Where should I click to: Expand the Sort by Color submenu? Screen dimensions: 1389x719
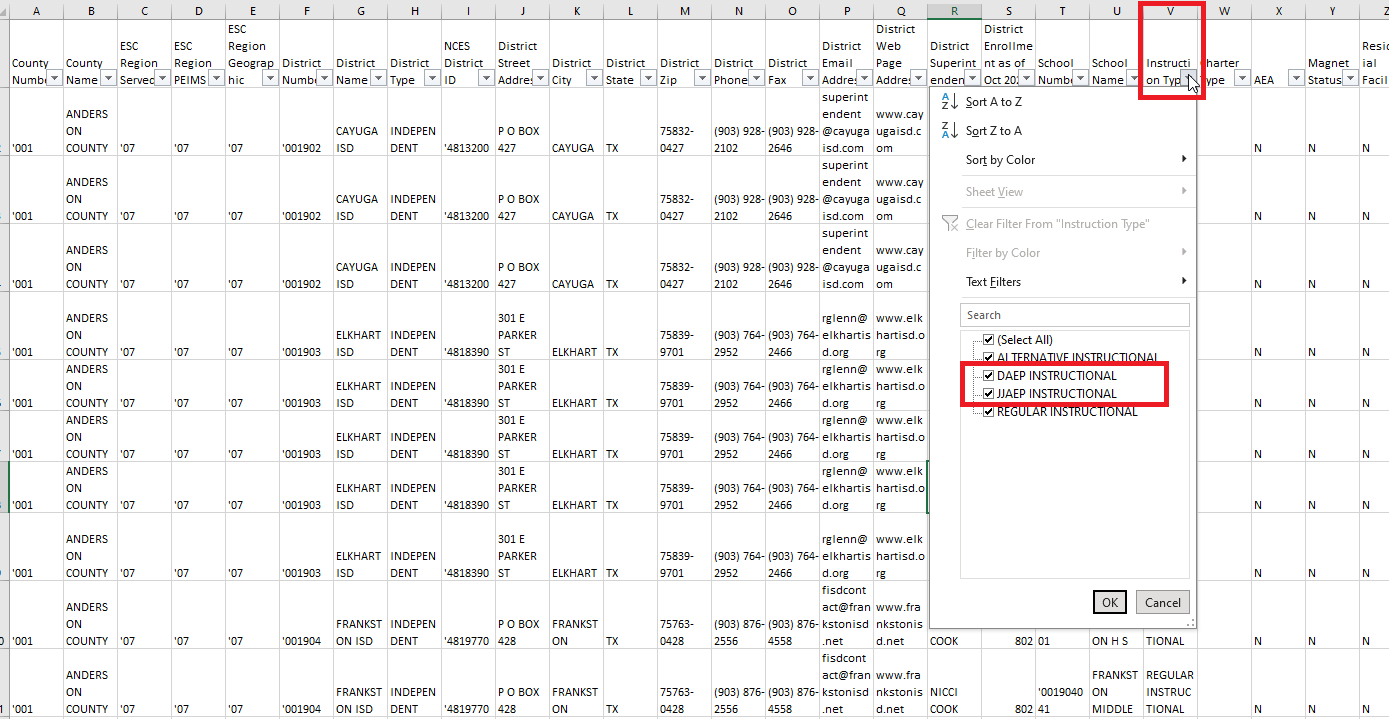(x=1075, y=160)
